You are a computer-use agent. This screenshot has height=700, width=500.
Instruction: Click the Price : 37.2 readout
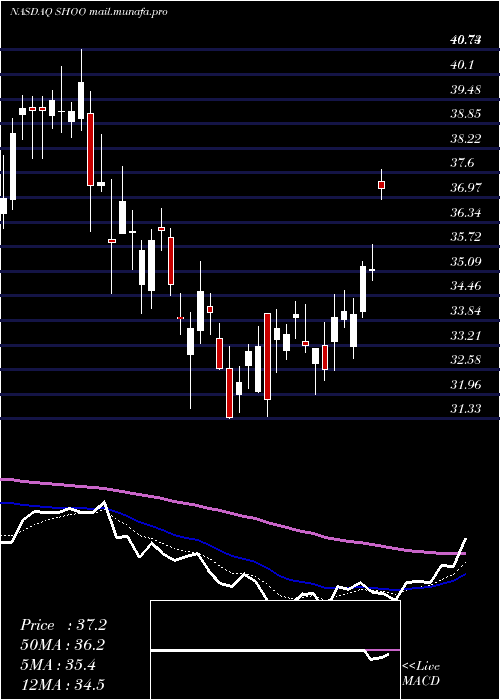(63, 625)
